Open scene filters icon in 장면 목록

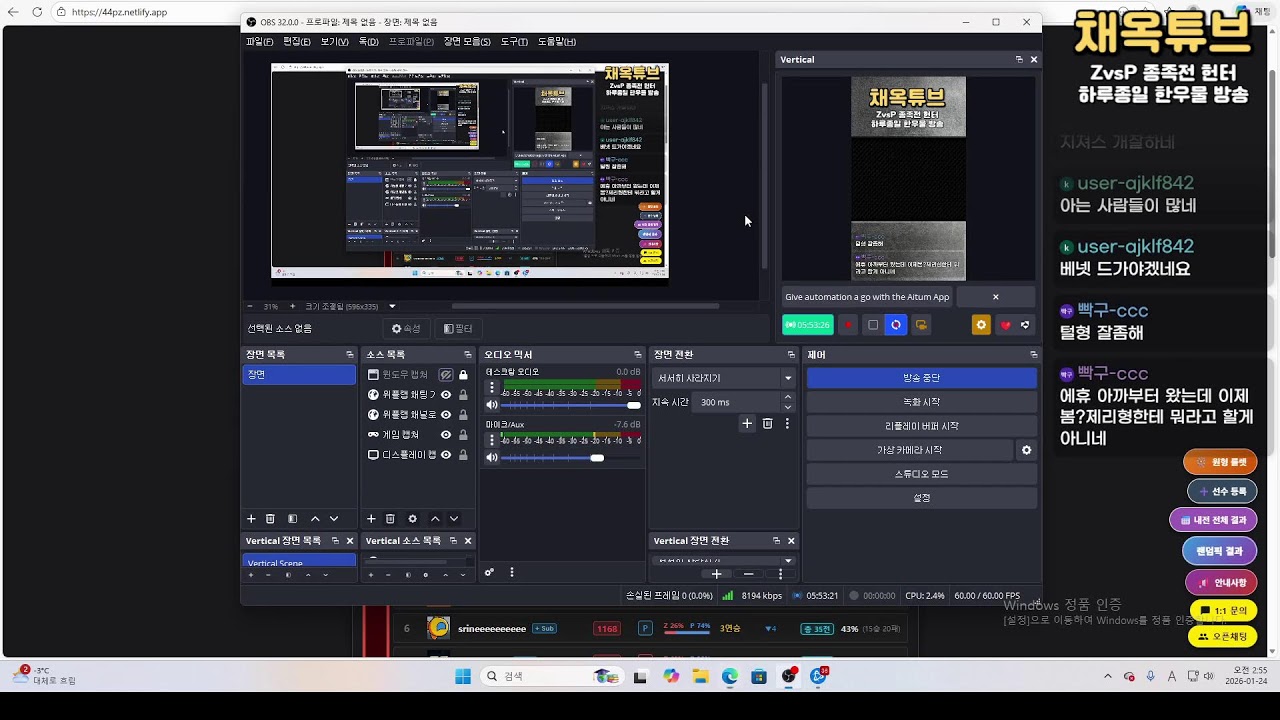pos(292,519)
